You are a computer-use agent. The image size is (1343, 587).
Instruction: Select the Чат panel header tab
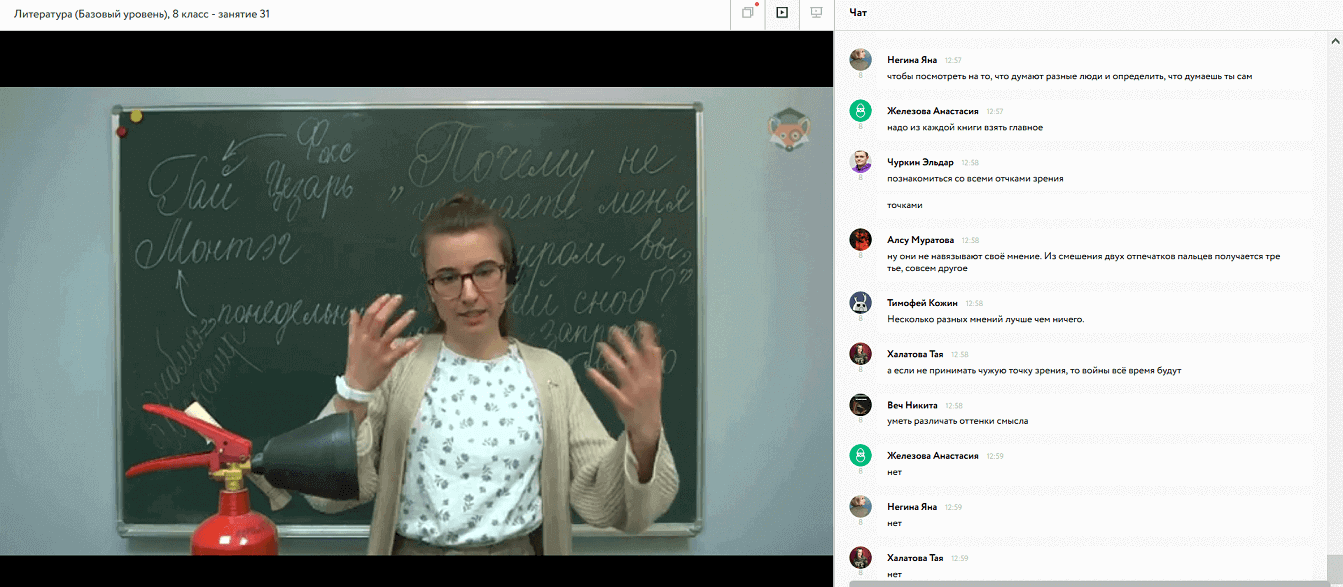click(858, 13)
